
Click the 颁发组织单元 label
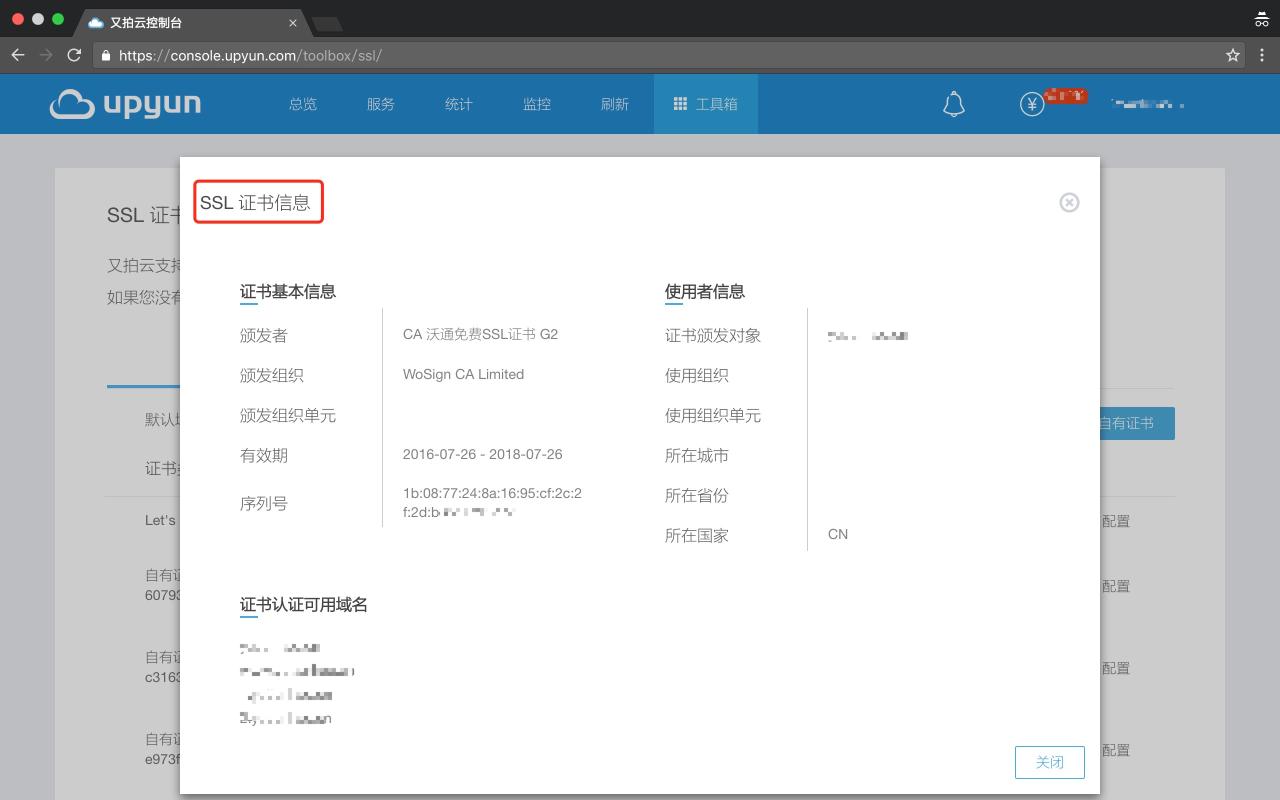coord(288,415)
